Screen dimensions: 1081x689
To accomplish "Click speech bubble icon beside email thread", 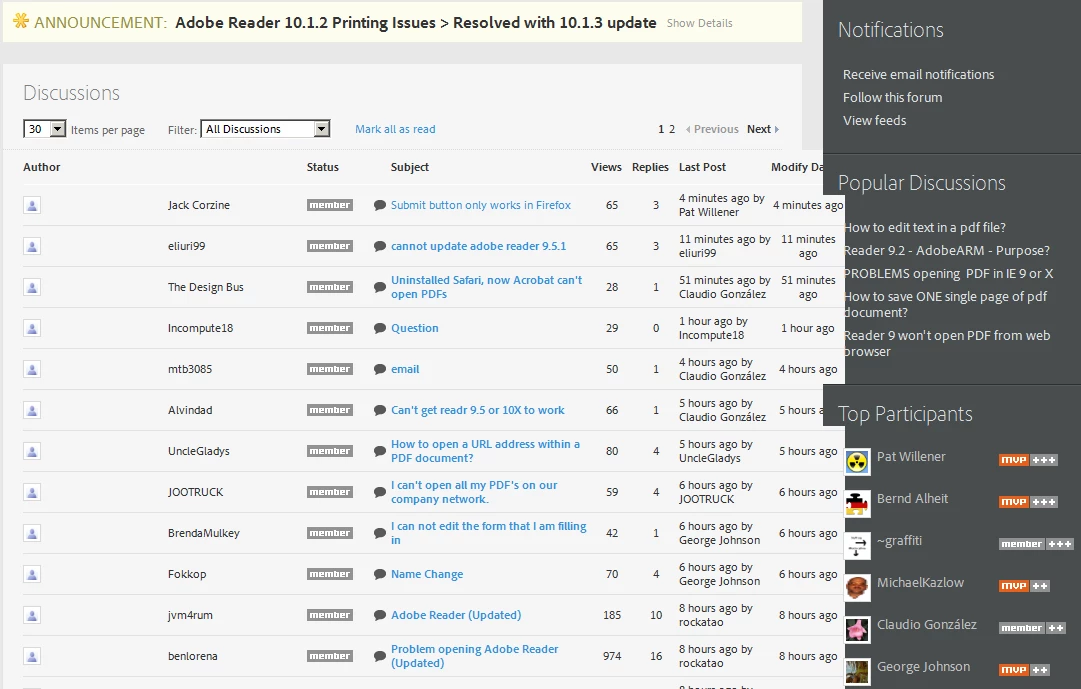I will 379,369.
